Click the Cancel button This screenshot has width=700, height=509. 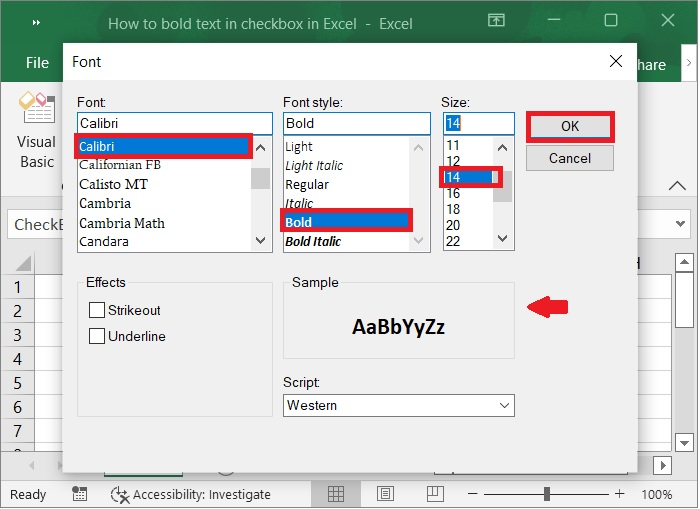[x=569, y=158]
